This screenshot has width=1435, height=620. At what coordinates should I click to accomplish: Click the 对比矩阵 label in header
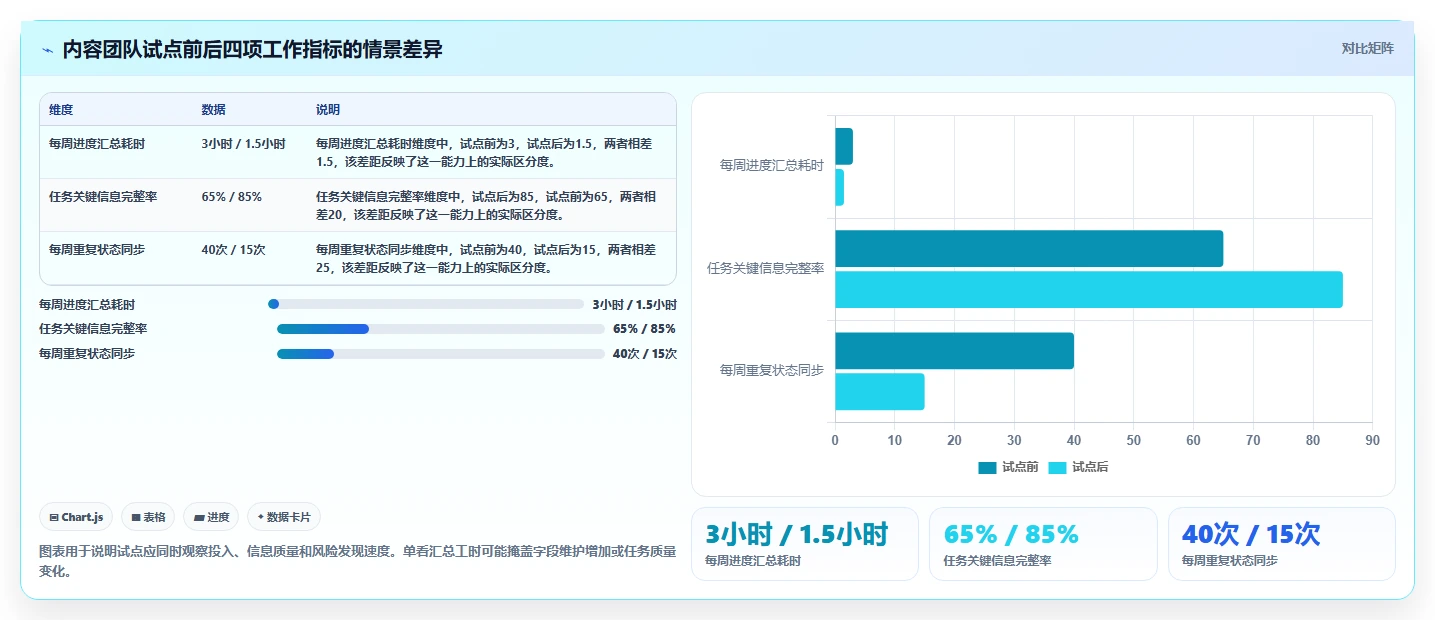tap(1367, 48)
